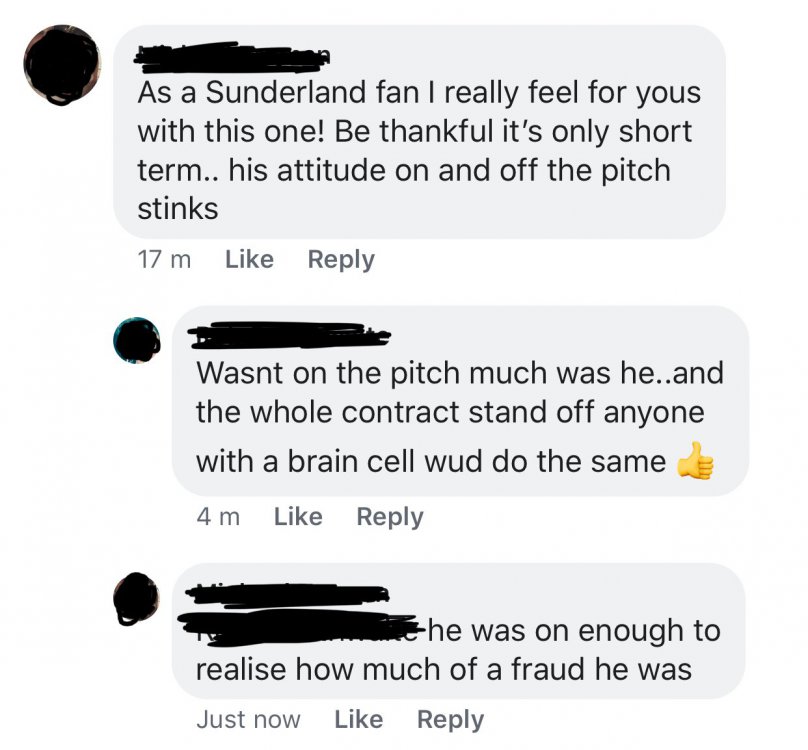Open the '4 m' timestamp link
The width and height of the screenshot is (808, 750).
point(218,517)
